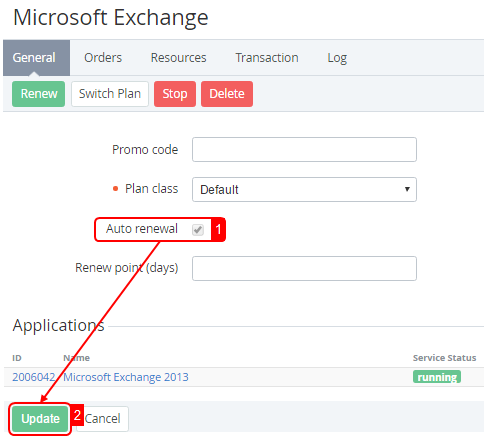Switch to the Orders tab
Image resolution: width=484 pixels, height=439 pixels.
tap(103, 58)
